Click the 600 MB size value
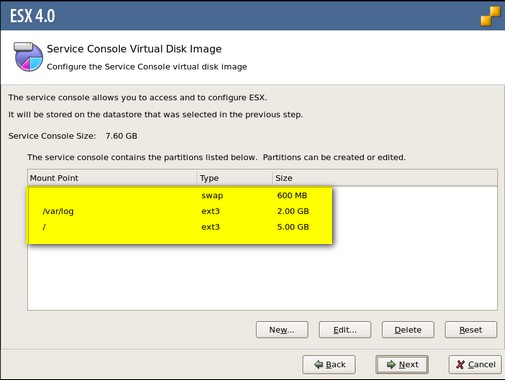 [x=292, y=195]
